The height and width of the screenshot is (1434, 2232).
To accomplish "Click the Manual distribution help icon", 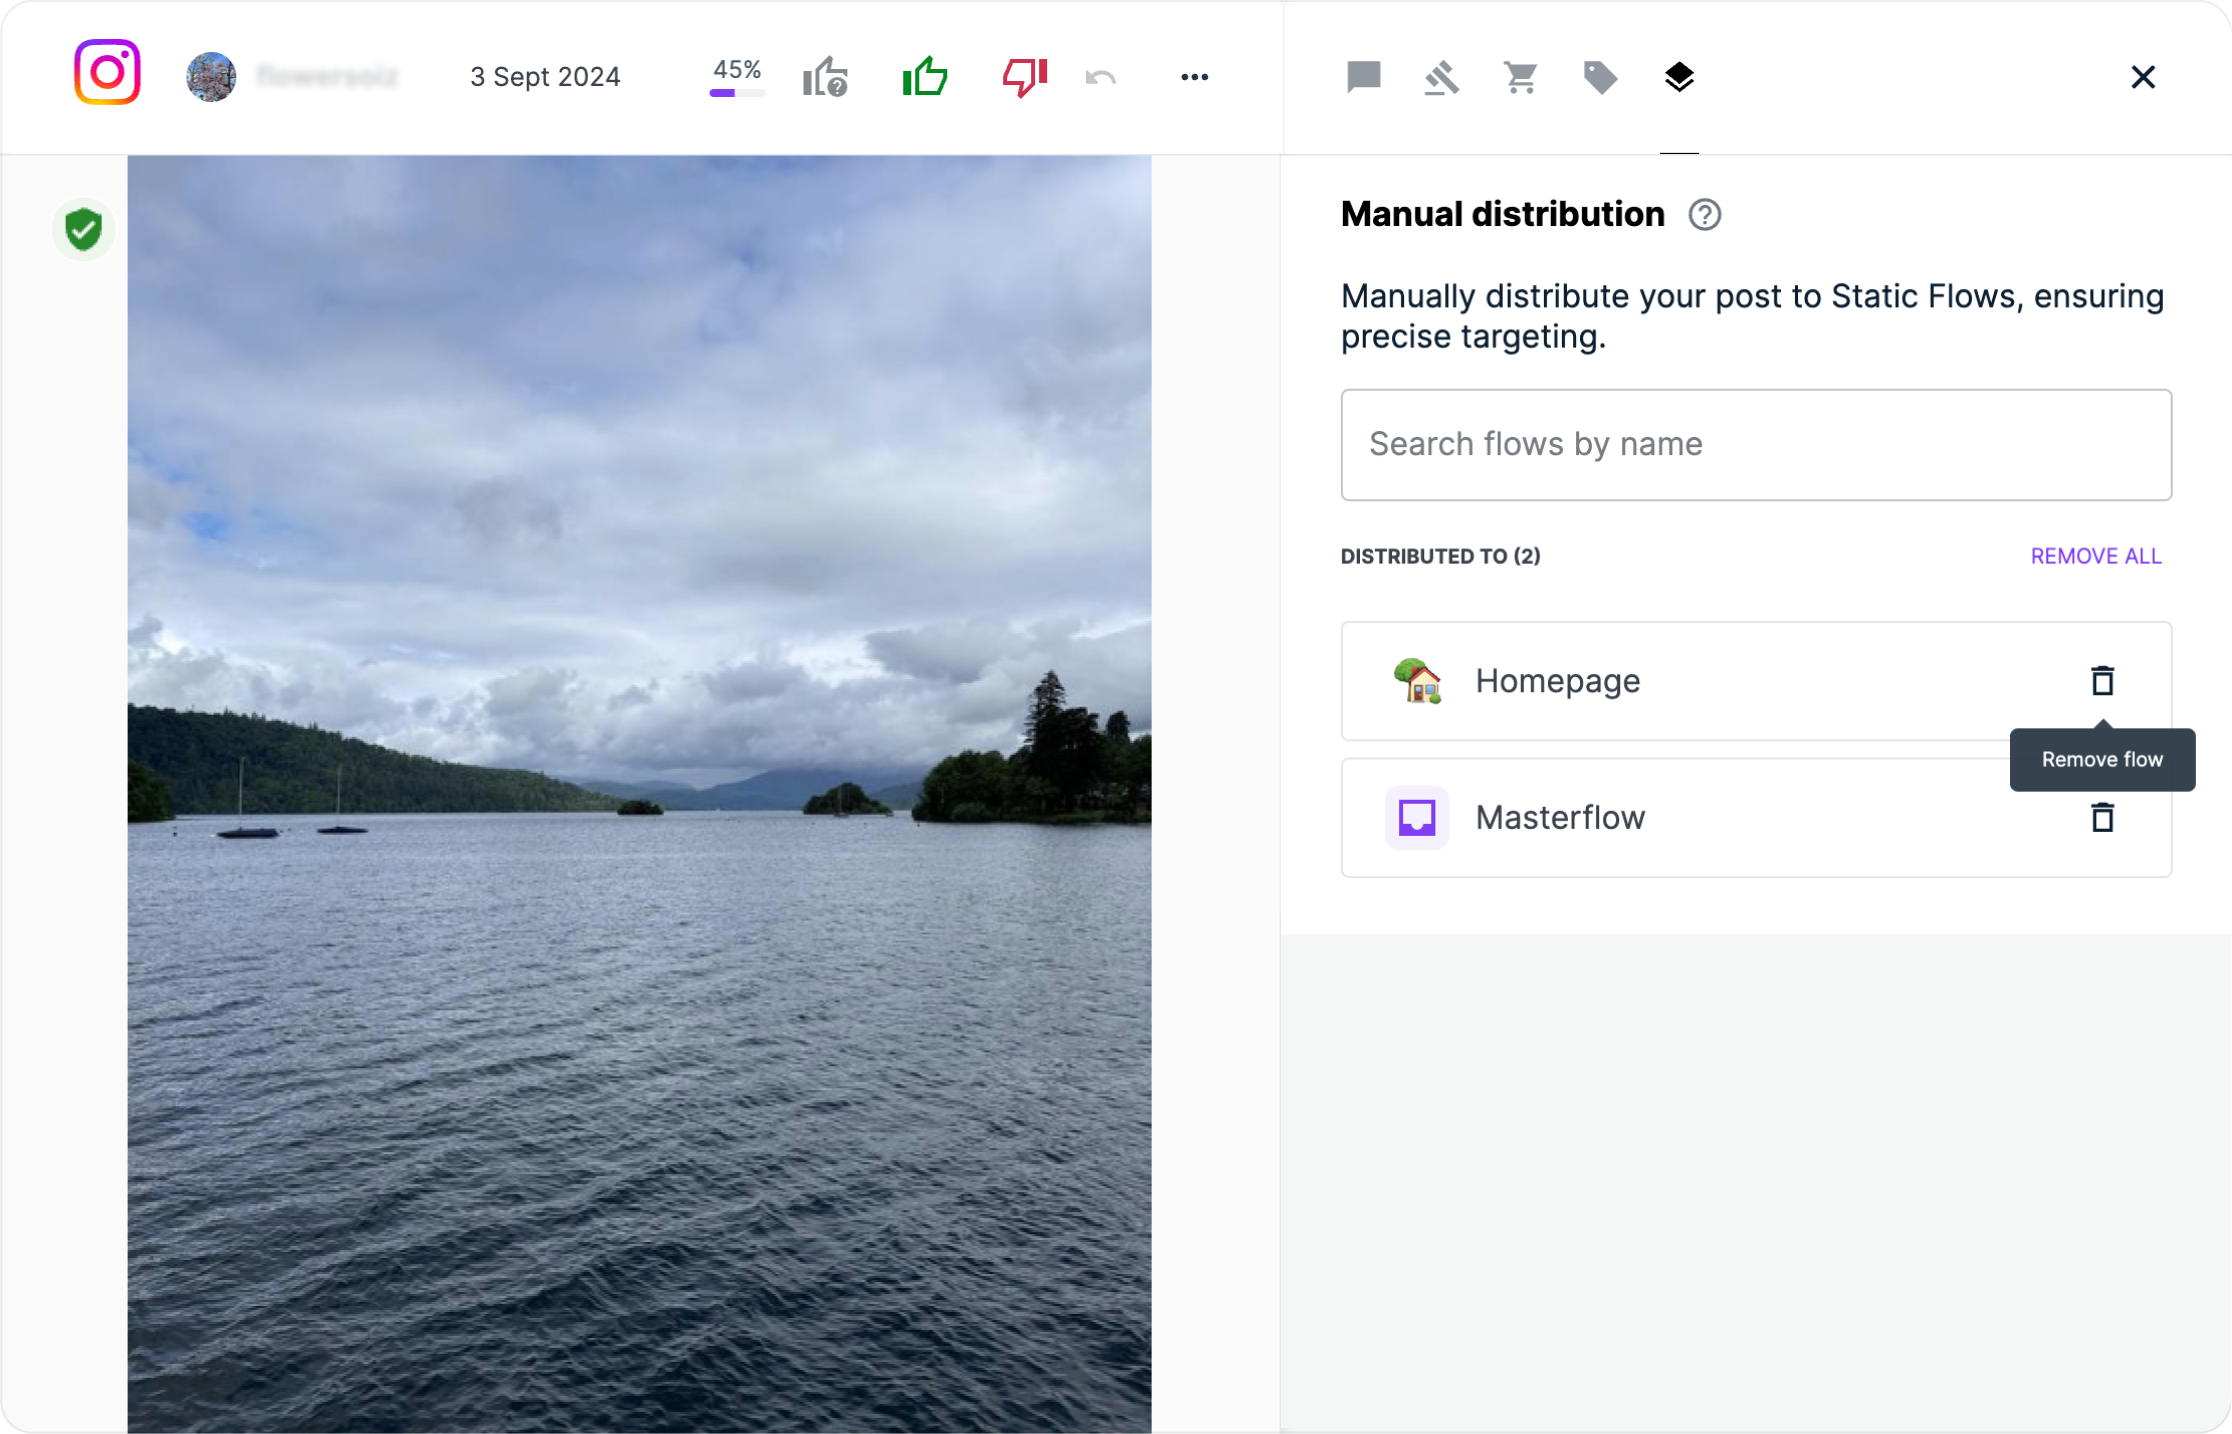I will [1705, 215].
